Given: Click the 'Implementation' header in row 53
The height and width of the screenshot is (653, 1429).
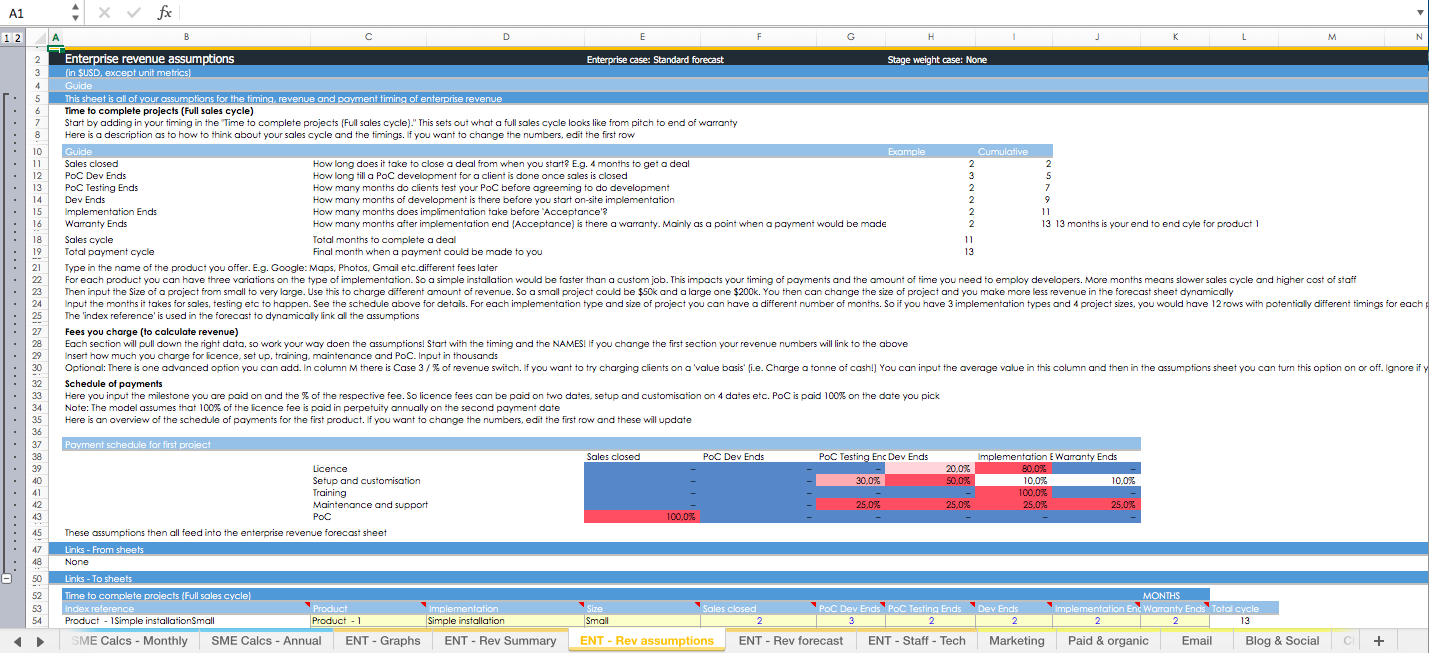Looking at the screenshot, I should pyautogui.click(x=505, y=608).
